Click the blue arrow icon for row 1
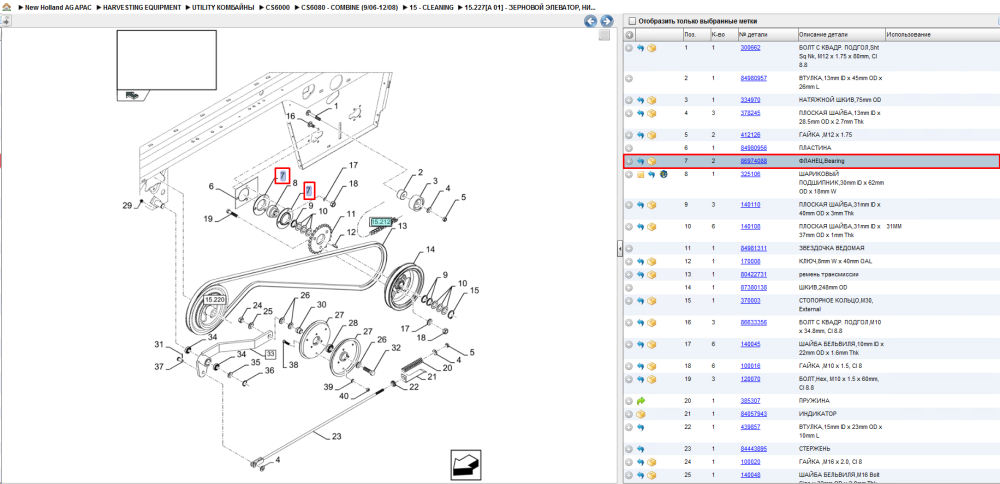The image size is (1000, 484). 640,48
